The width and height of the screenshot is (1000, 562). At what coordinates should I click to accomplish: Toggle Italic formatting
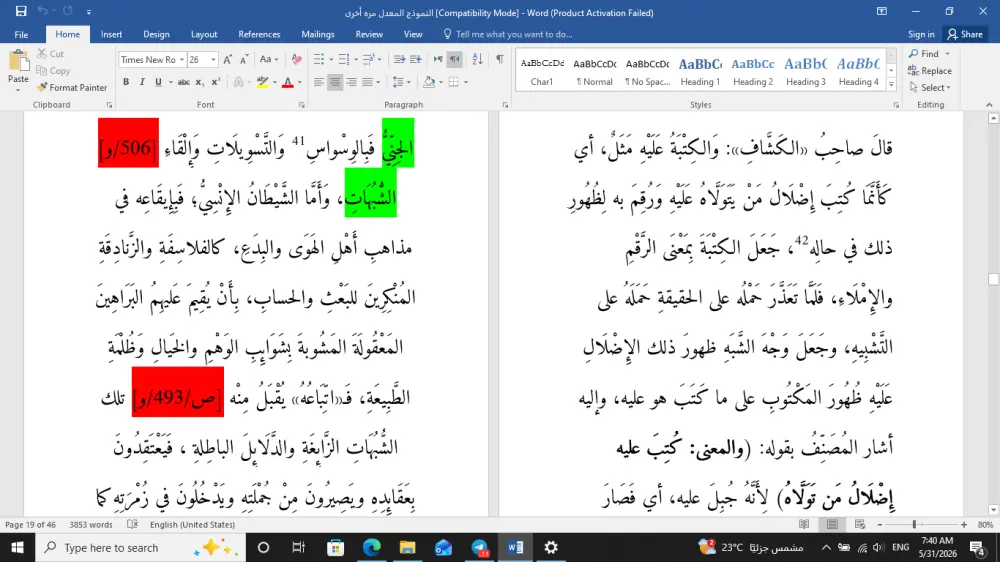click(142, 82)
